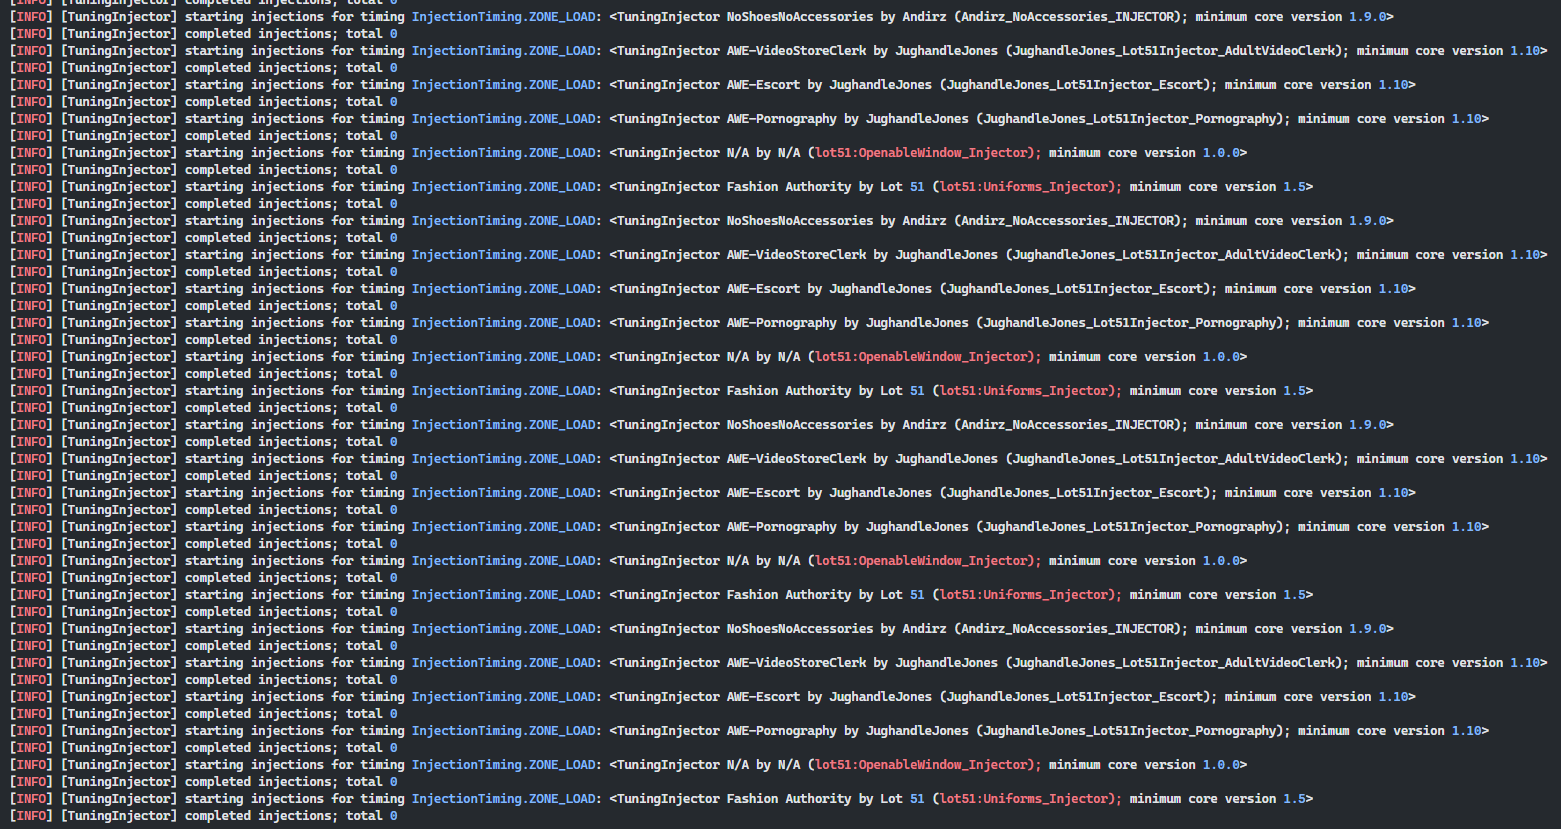Select the bottommost 'completed injections; total 0' line

(203, 816)
